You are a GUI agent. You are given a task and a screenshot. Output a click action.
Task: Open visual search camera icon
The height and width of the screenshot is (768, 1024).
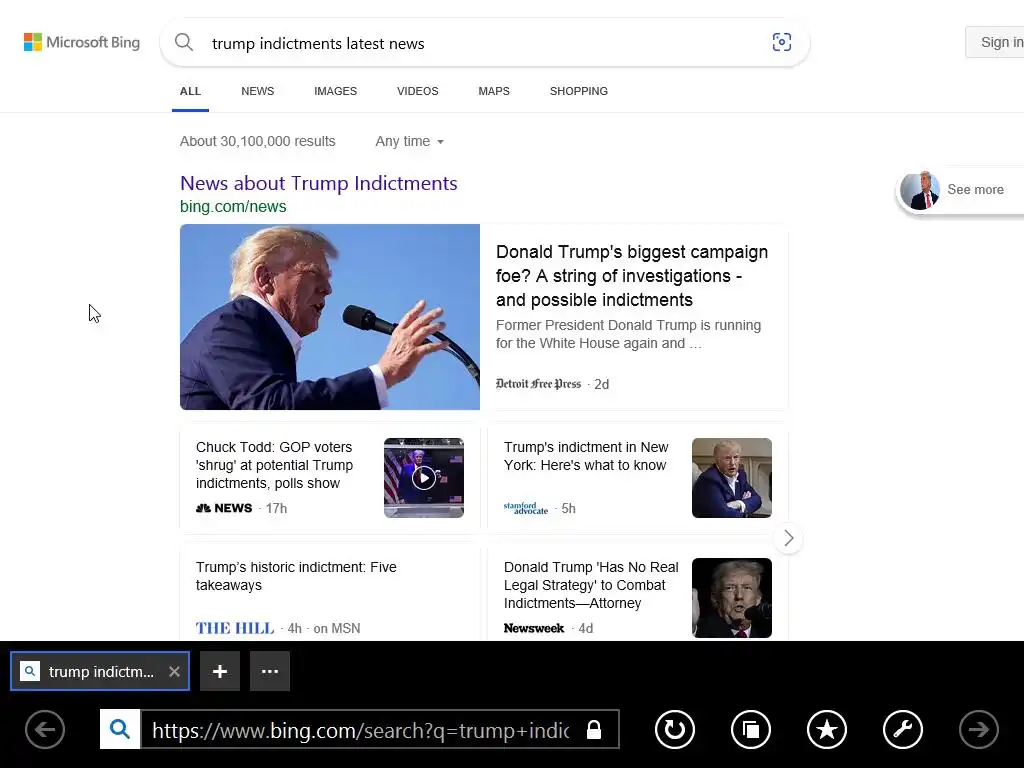click(x=782, y=42)
